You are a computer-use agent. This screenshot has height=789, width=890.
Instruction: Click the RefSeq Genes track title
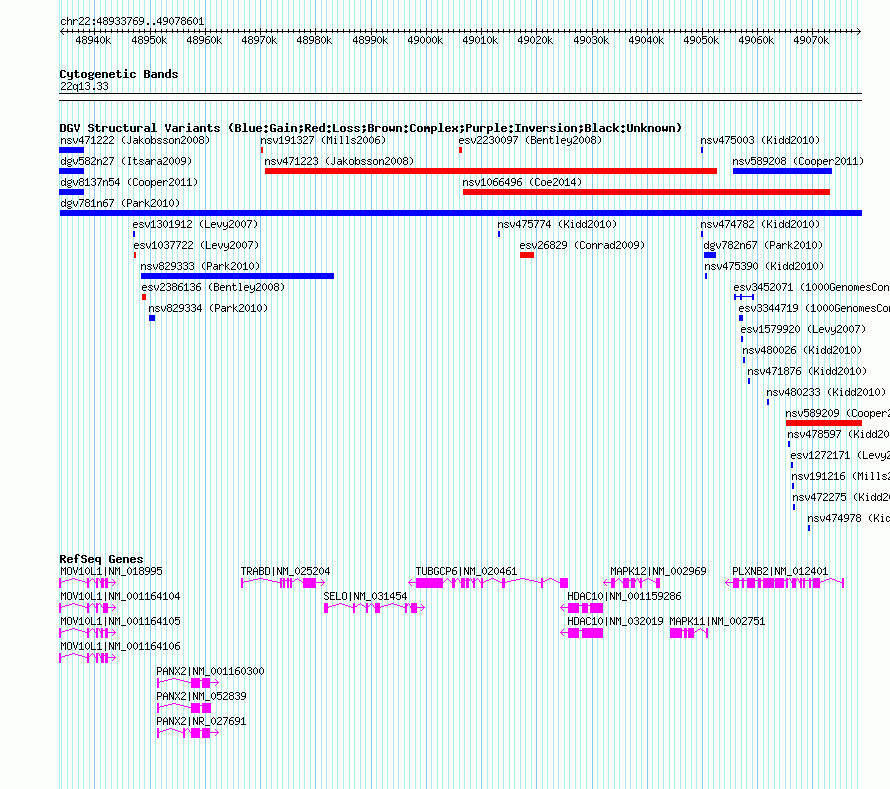pos(101,559)
